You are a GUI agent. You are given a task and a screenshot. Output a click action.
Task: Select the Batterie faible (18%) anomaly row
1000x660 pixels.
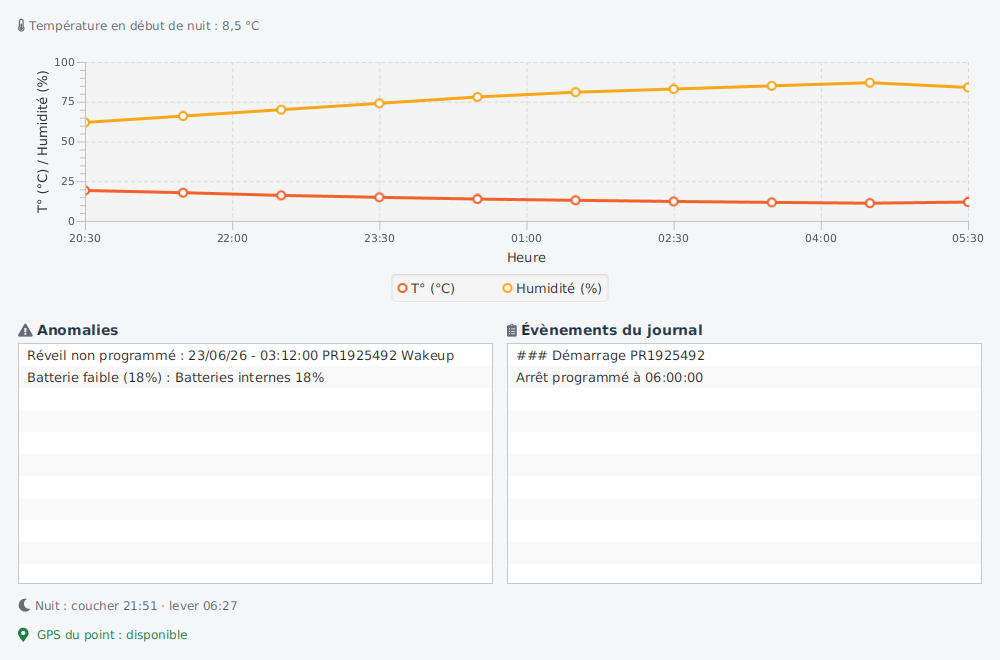[x=255, y=378]
